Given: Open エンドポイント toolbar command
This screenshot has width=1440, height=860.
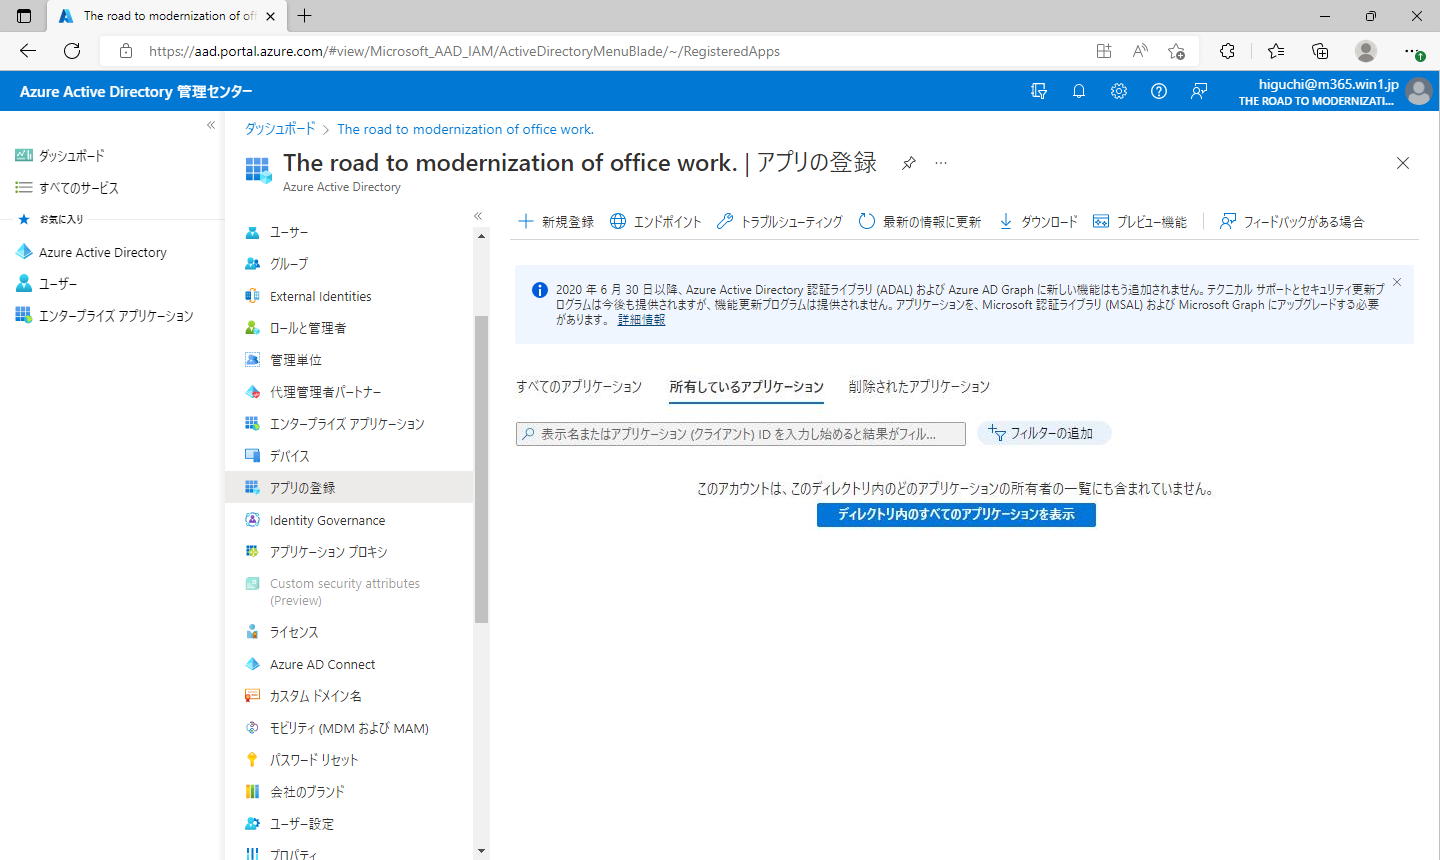Looking at the screenshot, I should [655, 222].
